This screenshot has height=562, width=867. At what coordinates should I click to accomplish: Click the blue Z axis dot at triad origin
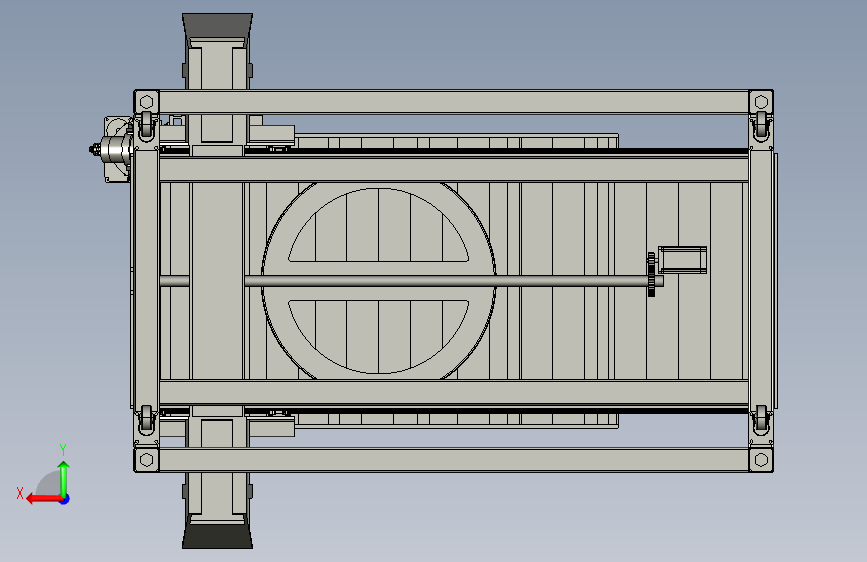click(65, 499)
